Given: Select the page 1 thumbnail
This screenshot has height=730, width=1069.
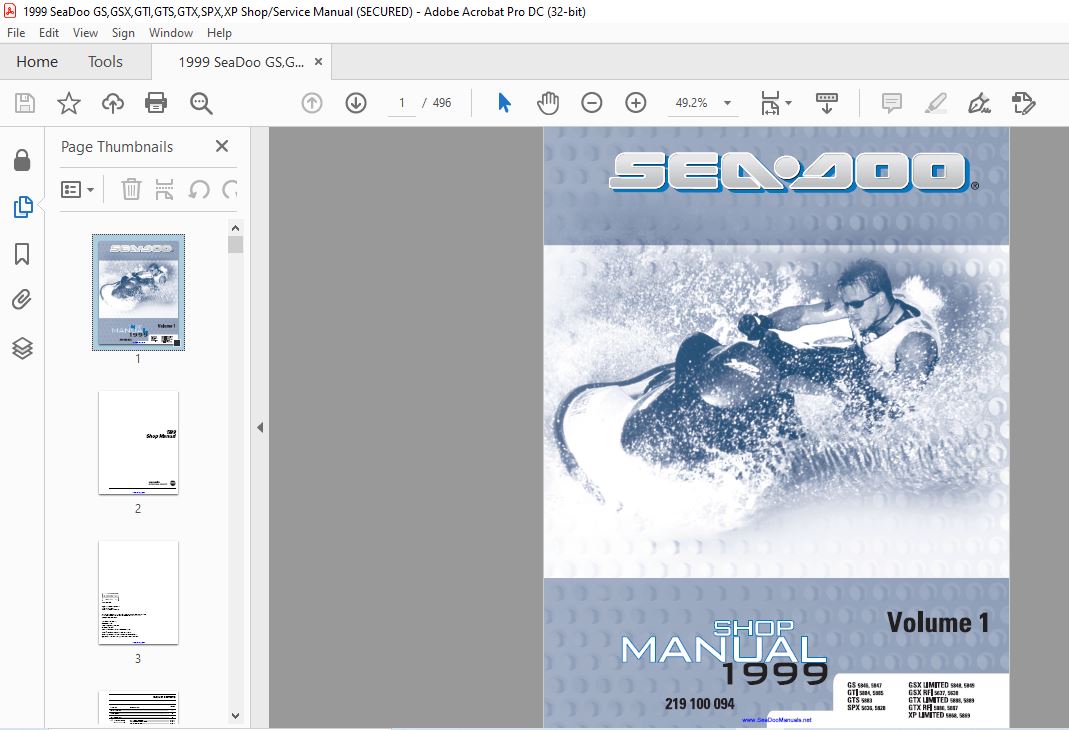Looking at the screenshot, I should pos(138,292).
